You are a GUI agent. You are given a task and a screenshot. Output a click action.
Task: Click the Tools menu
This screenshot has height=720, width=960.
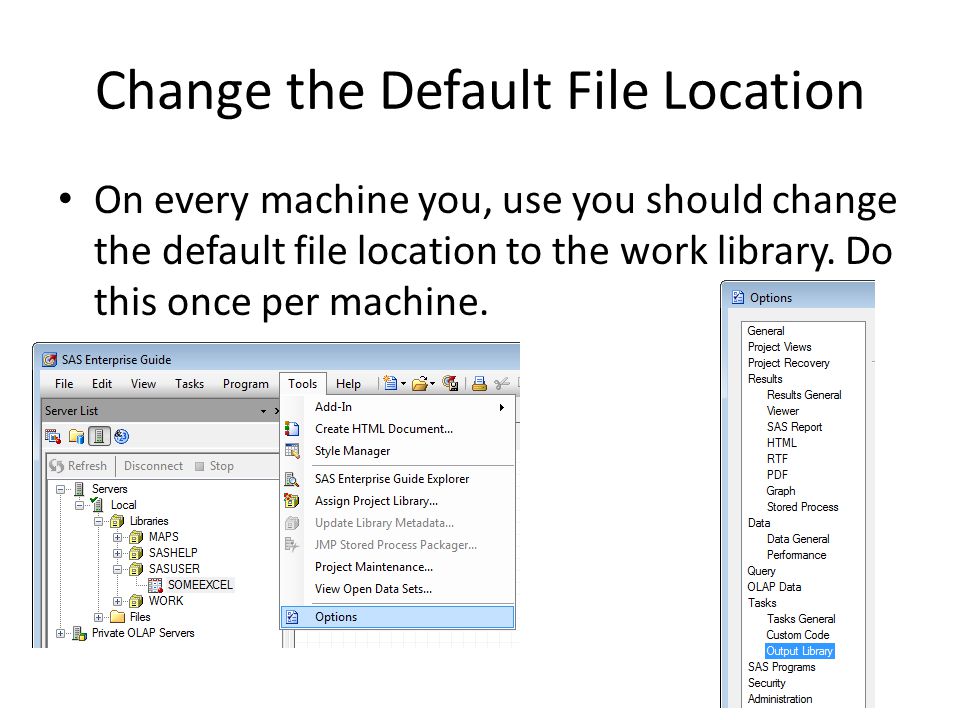point(302,384)
